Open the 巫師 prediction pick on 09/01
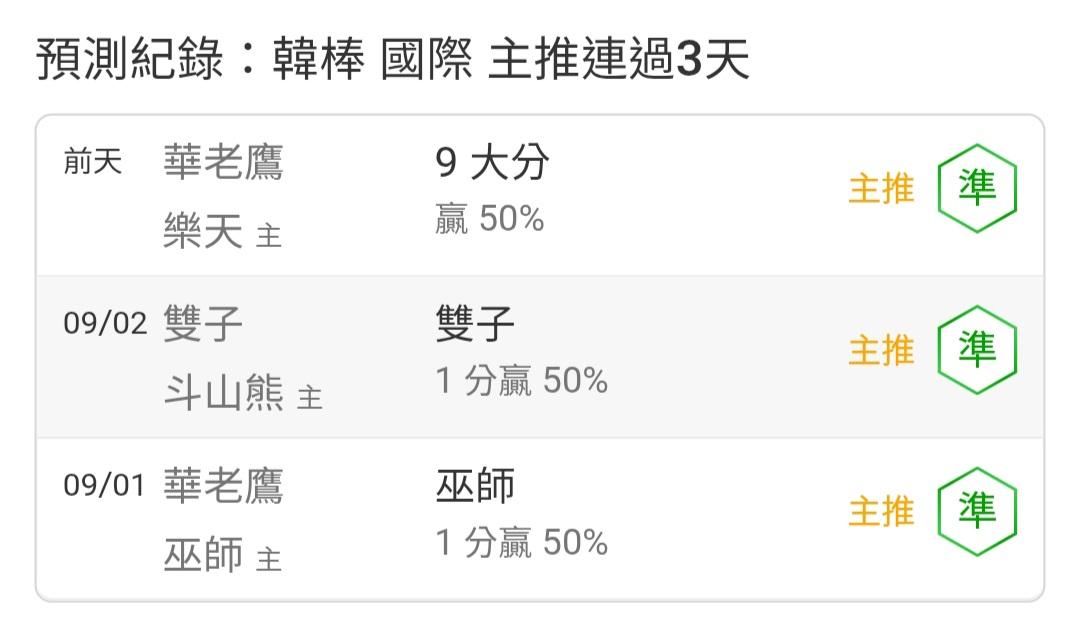1080x626 pixels. click(475, 486)
